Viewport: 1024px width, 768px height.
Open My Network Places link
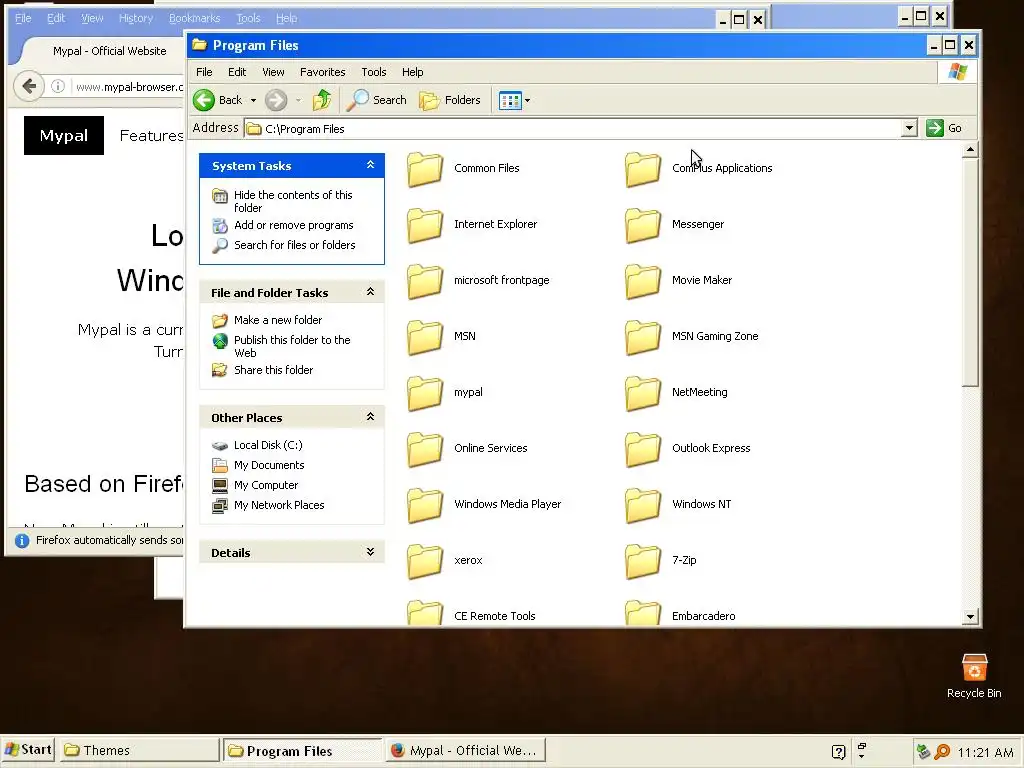279,505
